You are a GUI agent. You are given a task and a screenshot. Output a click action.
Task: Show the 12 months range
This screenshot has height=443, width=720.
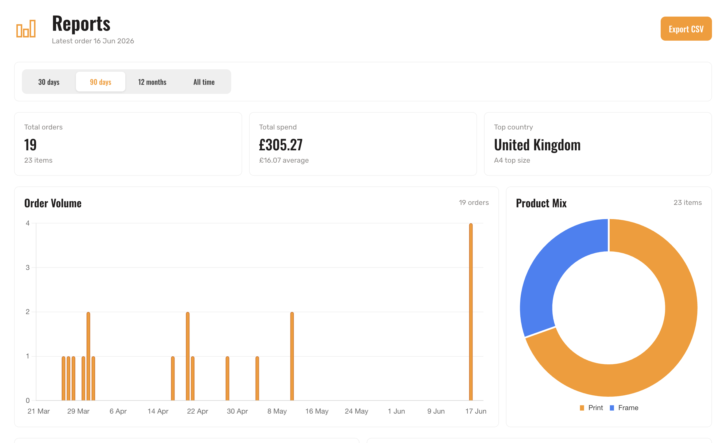(x=152, y=82)
